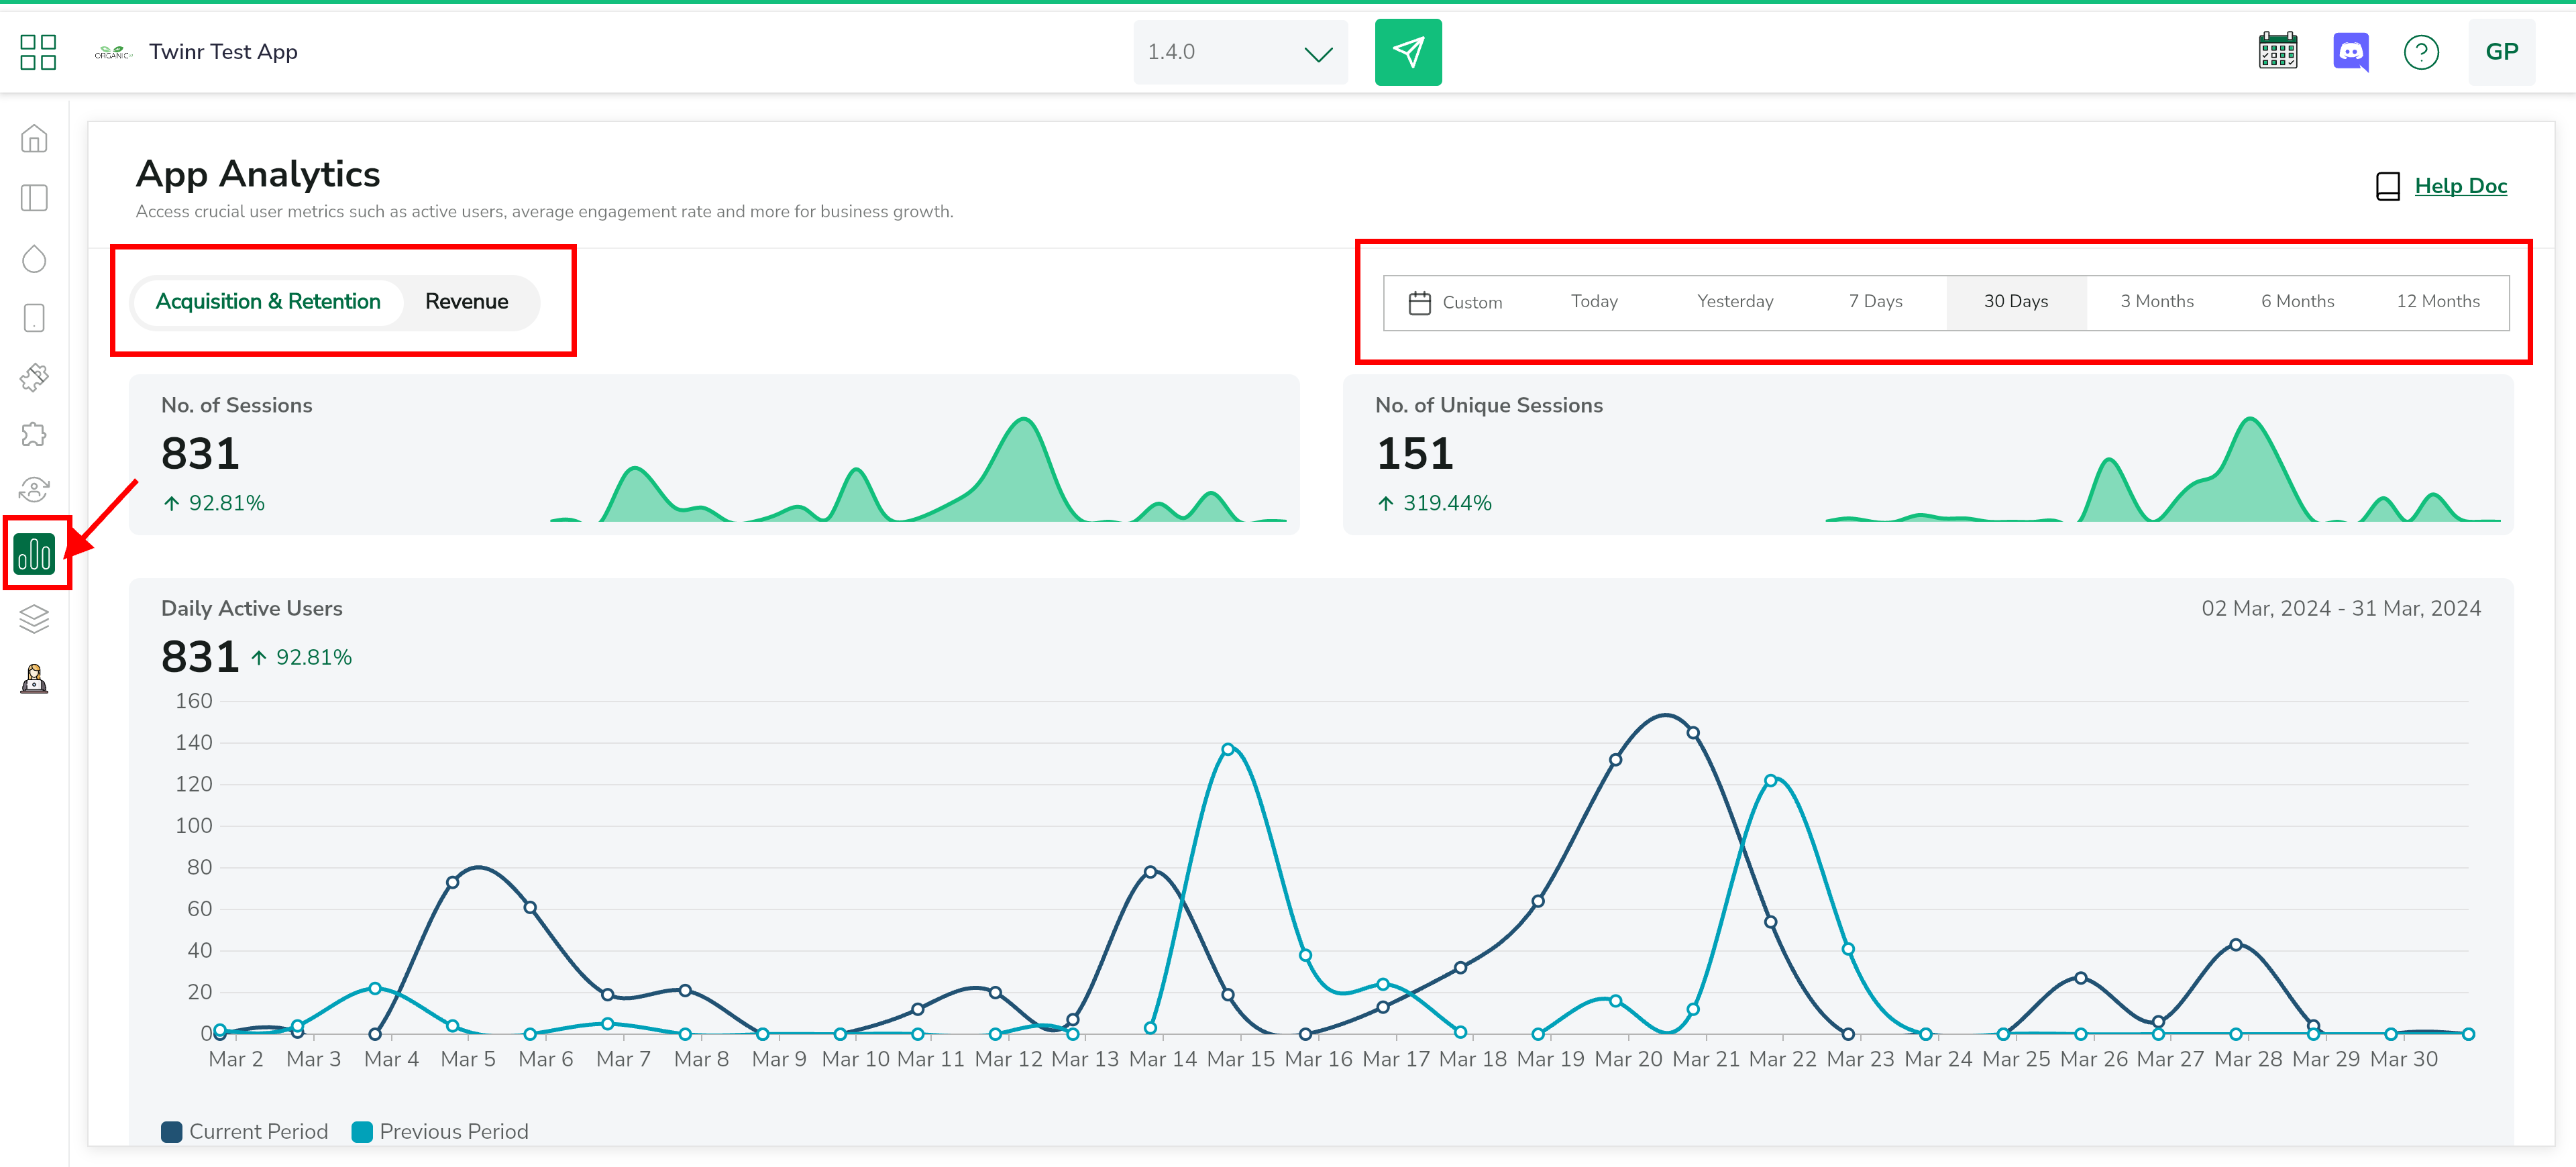Click the home icon in sidebar
The image size is (2576, 1167).
pyautogui.click(x=34, y=139)
